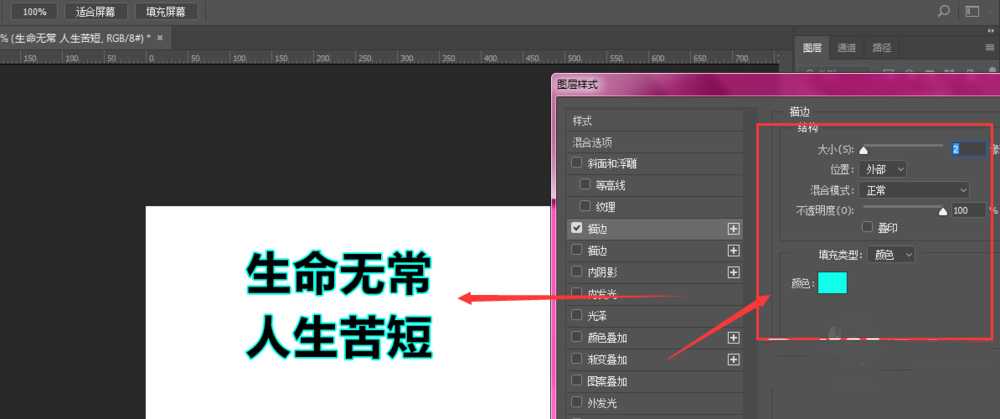The height and width of the screenshot is (419, 1000).
Task: Switch to the 路径 tab
Action: [881, 47]
